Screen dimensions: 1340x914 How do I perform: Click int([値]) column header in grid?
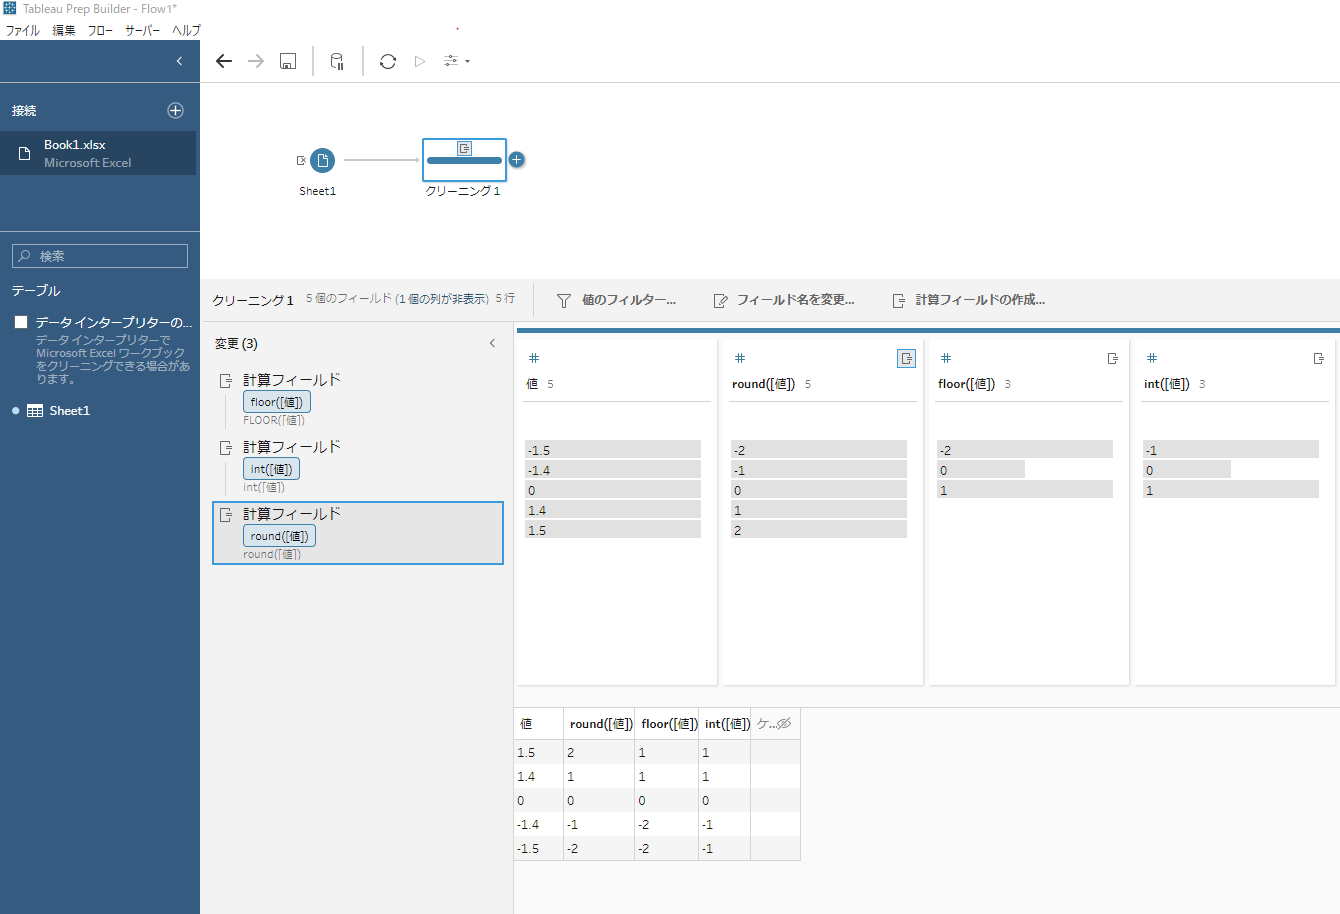(x=725, y=724)
